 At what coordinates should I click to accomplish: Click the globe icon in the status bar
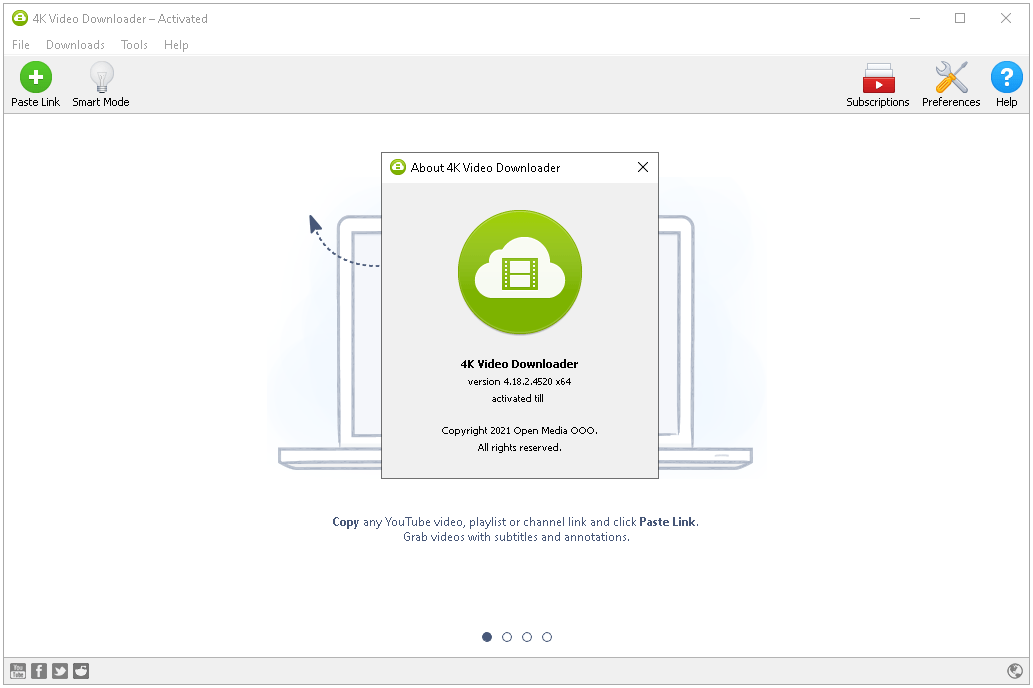1015,671
